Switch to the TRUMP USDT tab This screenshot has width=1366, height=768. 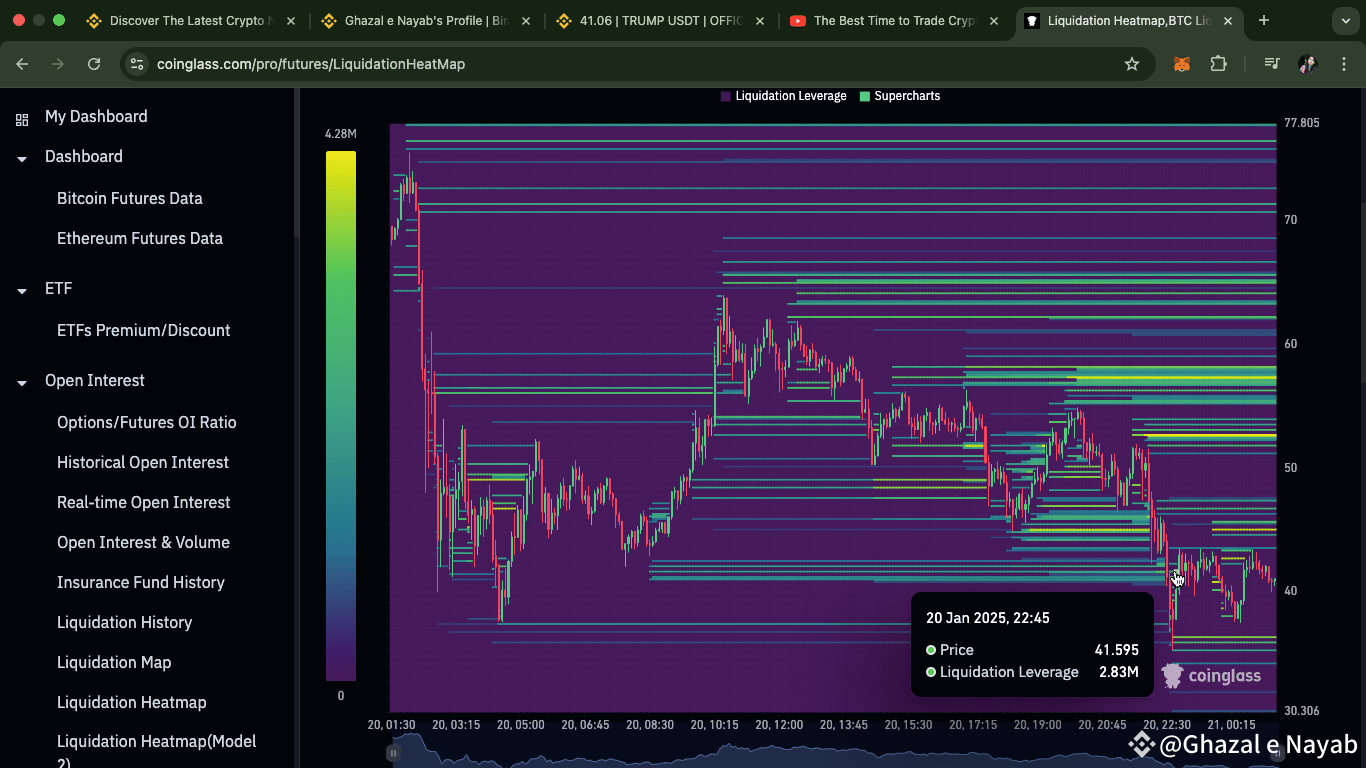tap(662, 20)
